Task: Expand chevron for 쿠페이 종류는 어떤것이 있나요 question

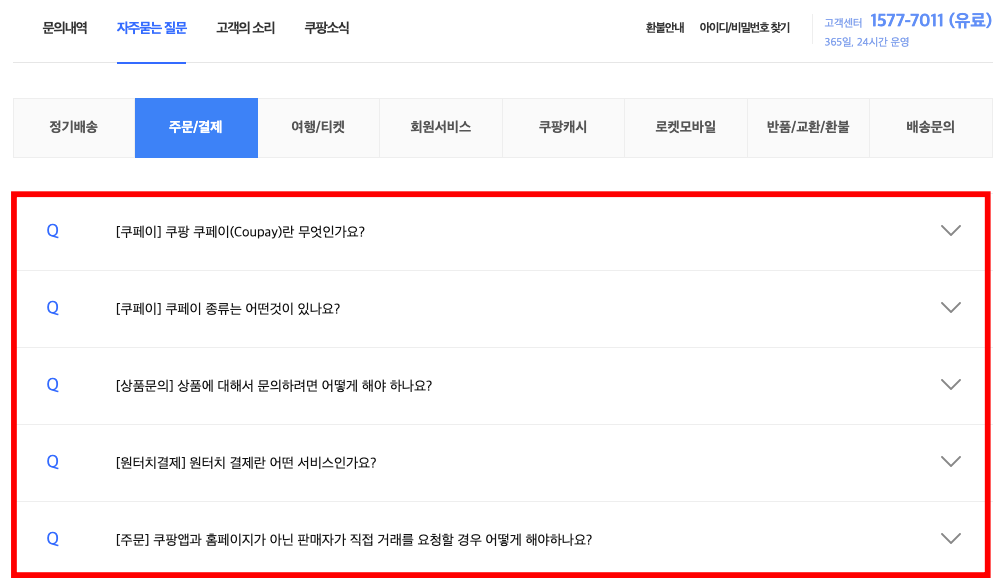Action: click(951, 307)
